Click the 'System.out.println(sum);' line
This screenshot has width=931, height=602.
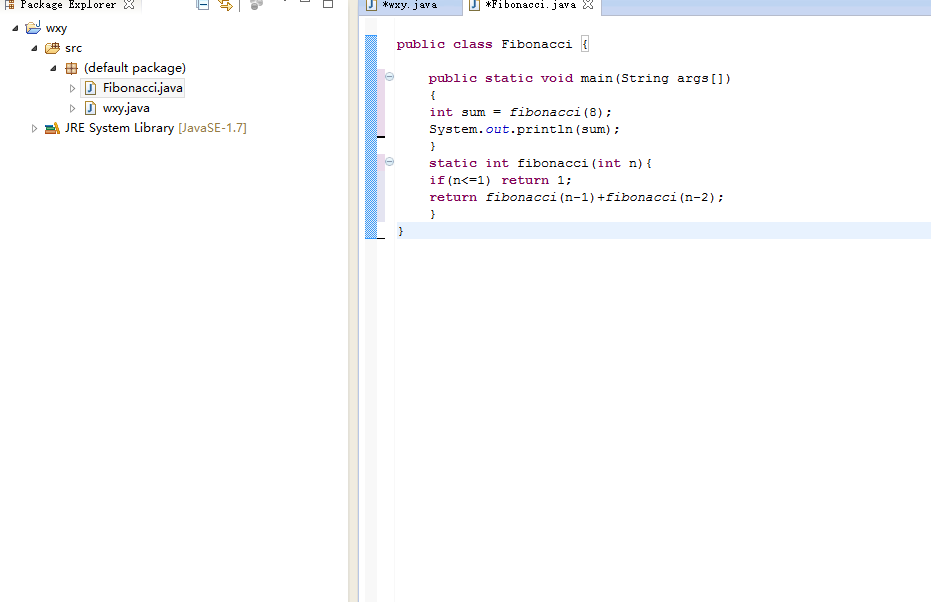pos(524,129)
